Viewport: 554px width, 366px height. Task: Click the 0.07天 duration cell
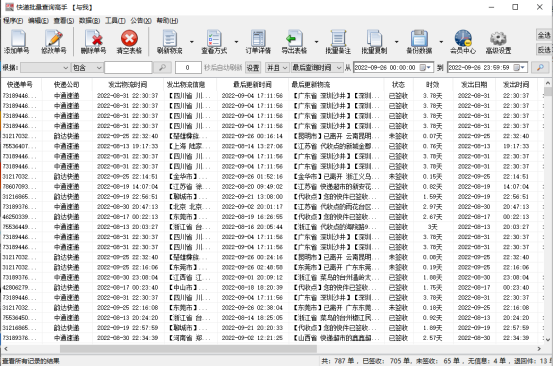[x=432, y=136]
